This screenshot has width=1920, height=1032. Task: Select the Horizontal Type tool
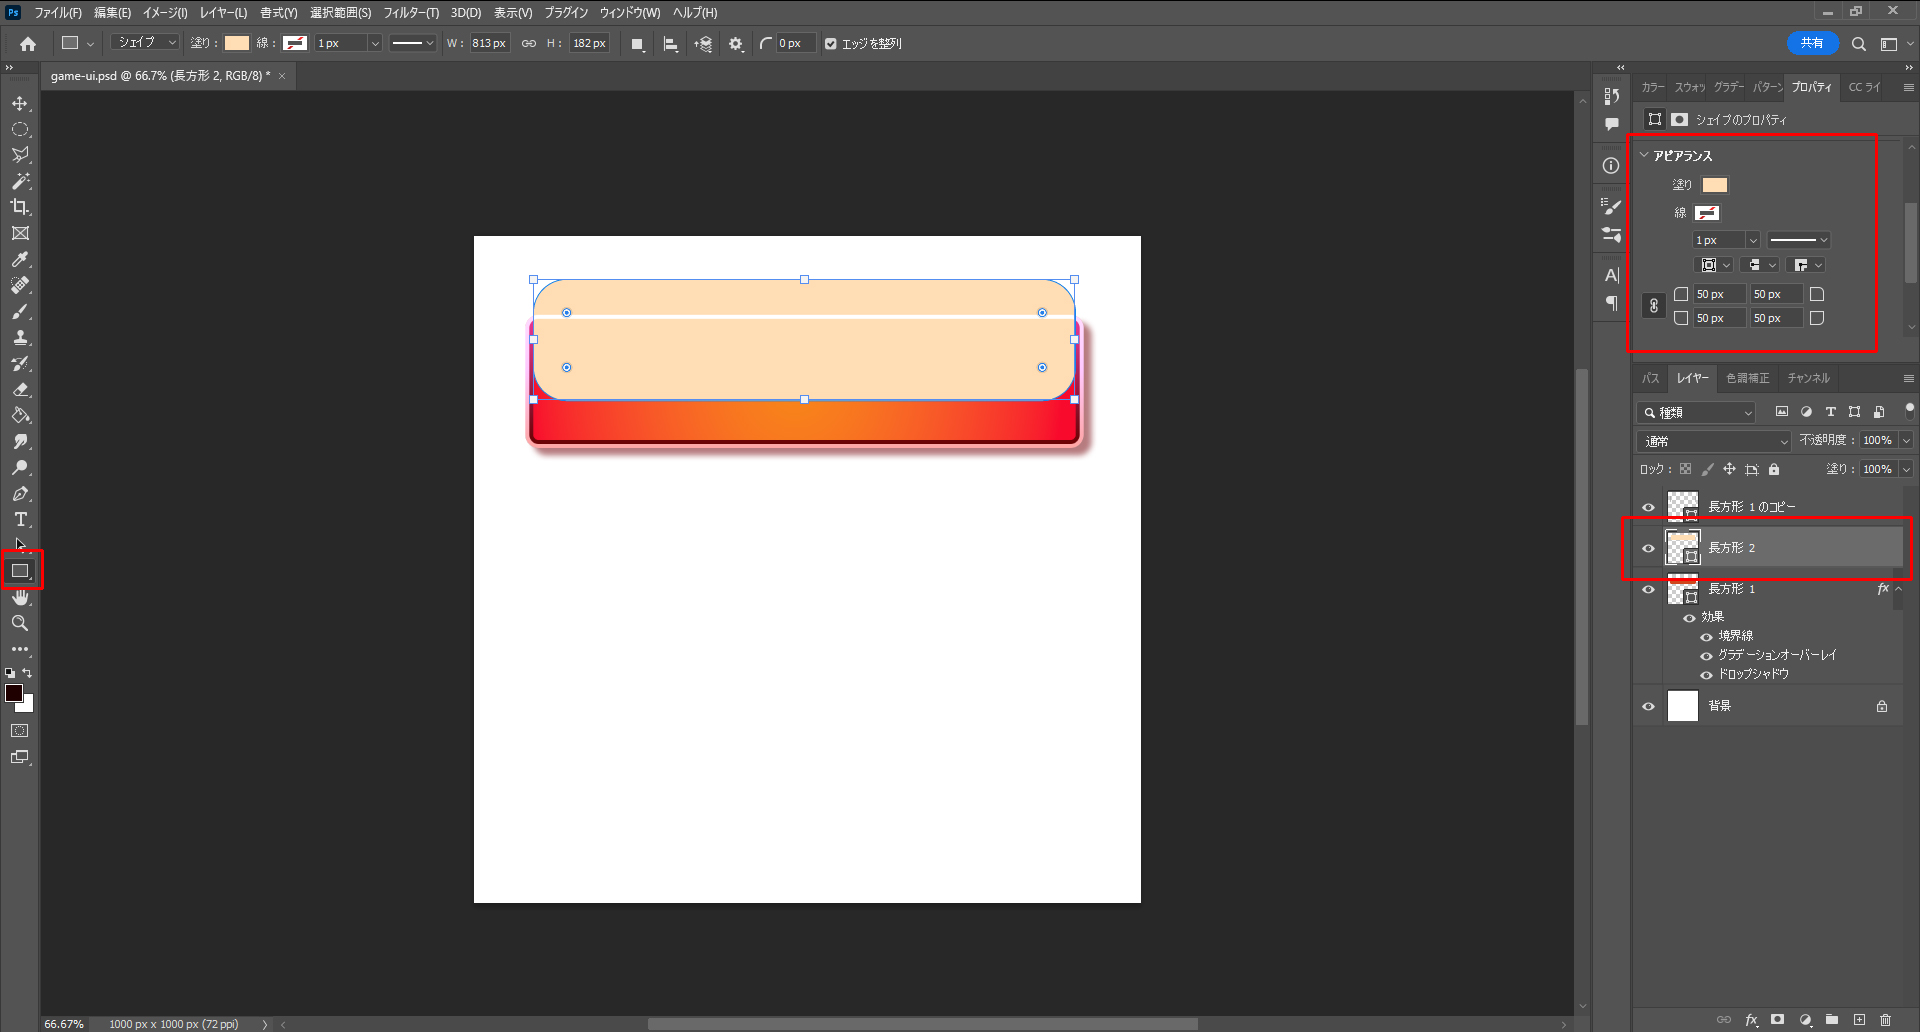(x=20, y=519)
